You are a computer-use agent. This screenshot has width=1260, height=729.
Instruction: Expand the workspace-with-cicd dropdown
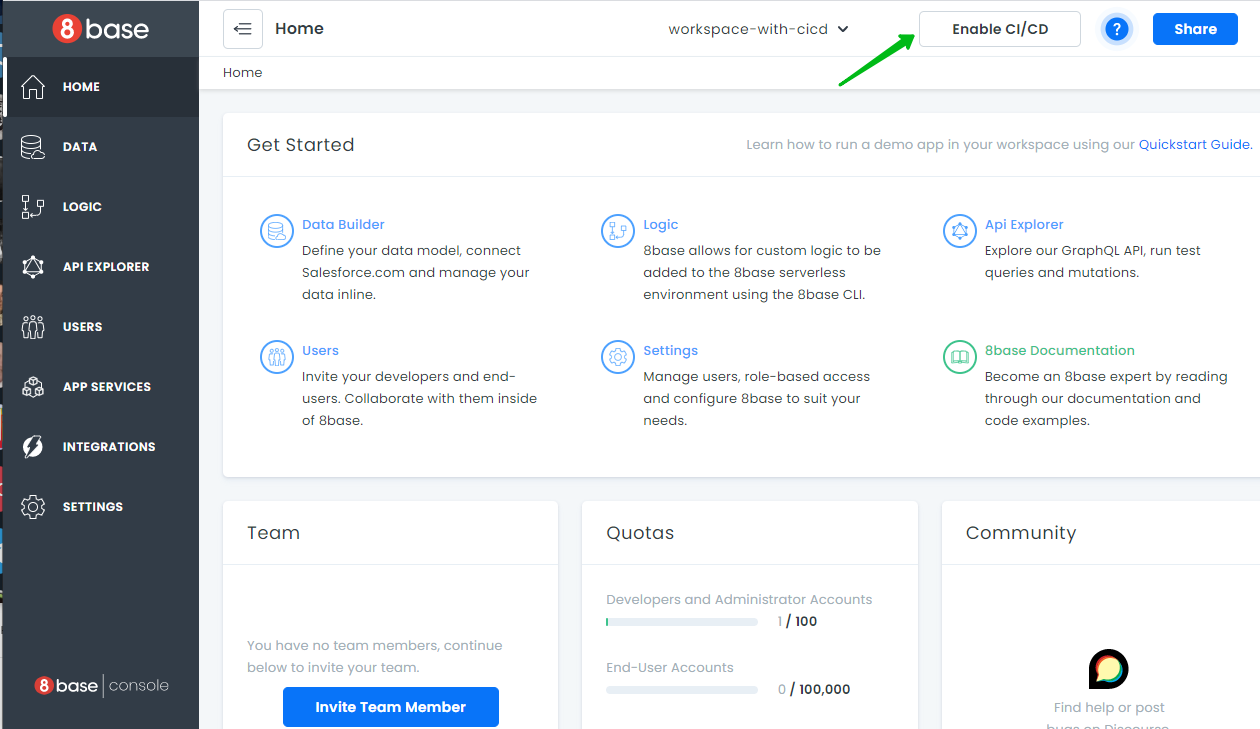(x=758, y=29)
